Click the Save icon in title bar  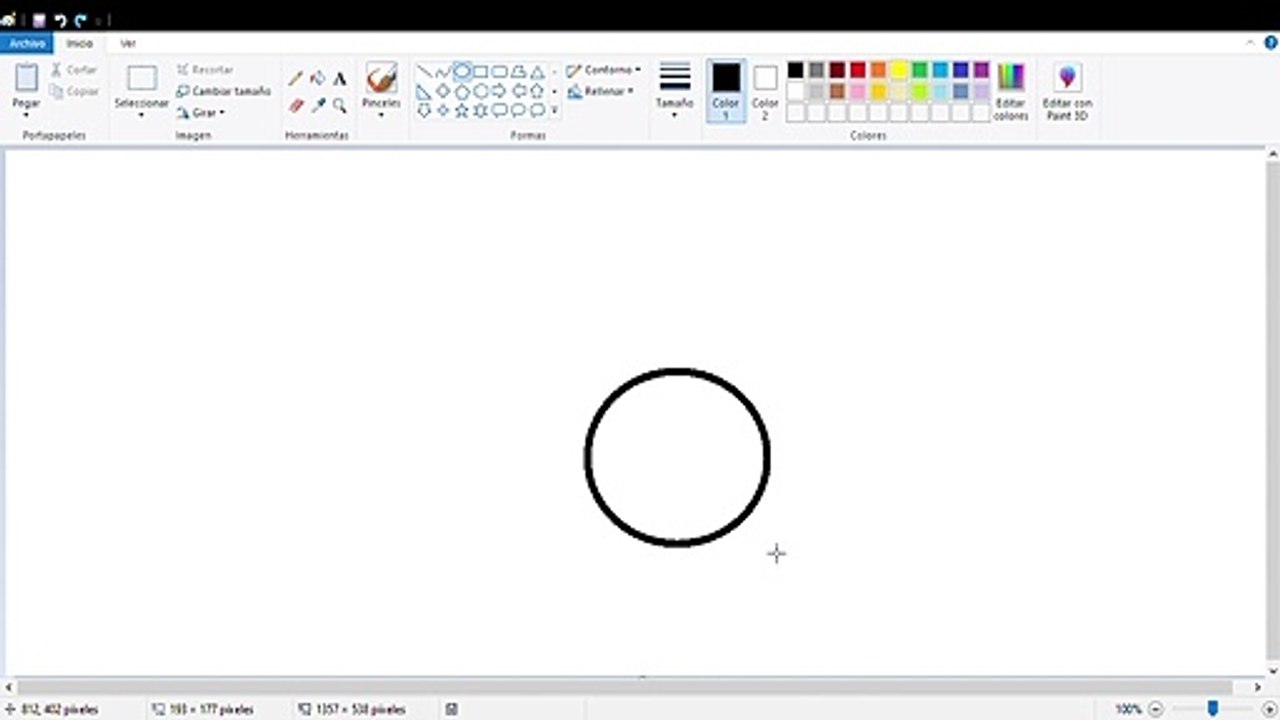(x=39, y=19)
